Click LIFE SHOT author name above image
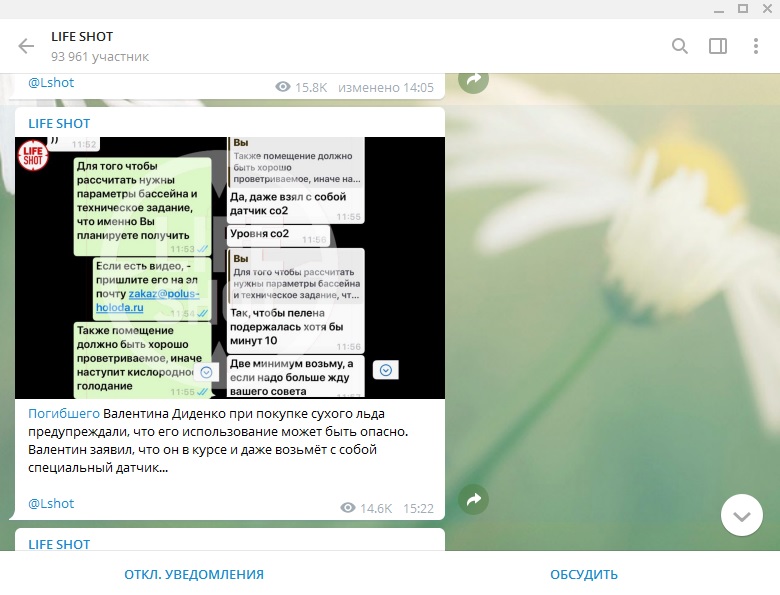The width and height of the screenshot is (780, 595). click(59, 123)
